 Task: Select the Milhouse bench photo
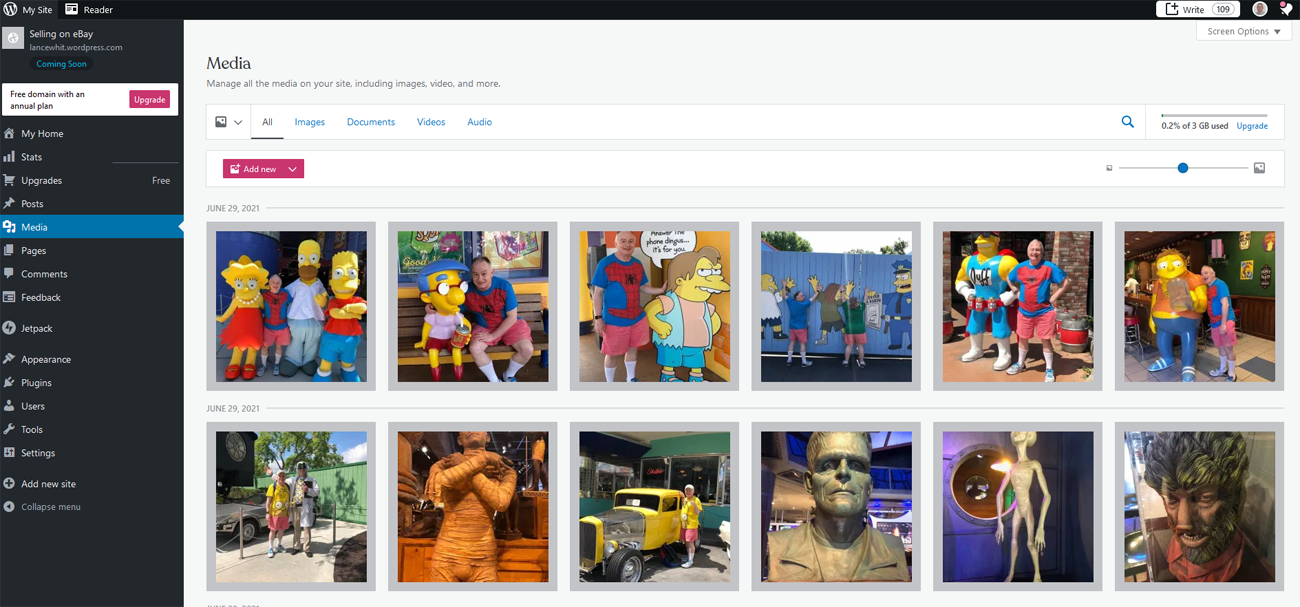click(473, 306)
